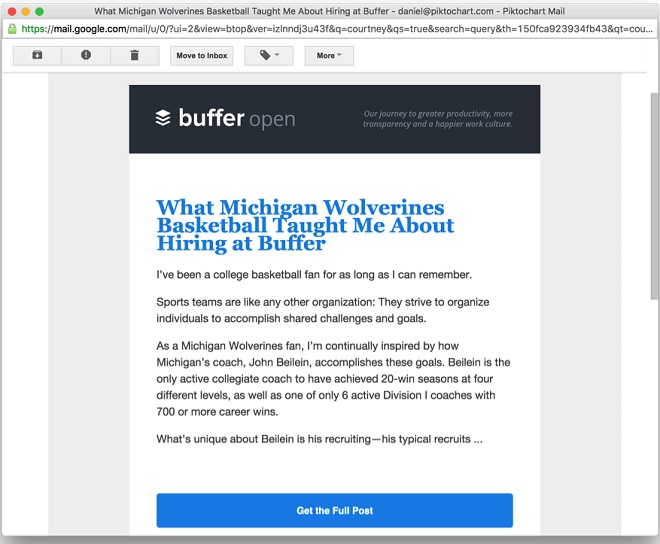Click the green padlock secure-site icon
Image resolution: width=660 pixels, height=544 pixels.
[12, 29]
